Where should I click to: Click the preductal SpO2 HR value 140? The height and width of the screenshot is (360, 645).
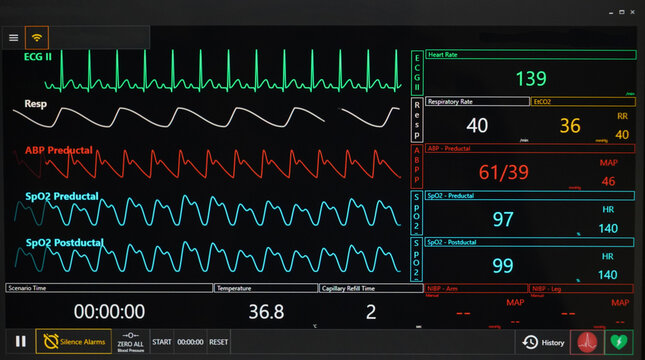tap(608, 228)
